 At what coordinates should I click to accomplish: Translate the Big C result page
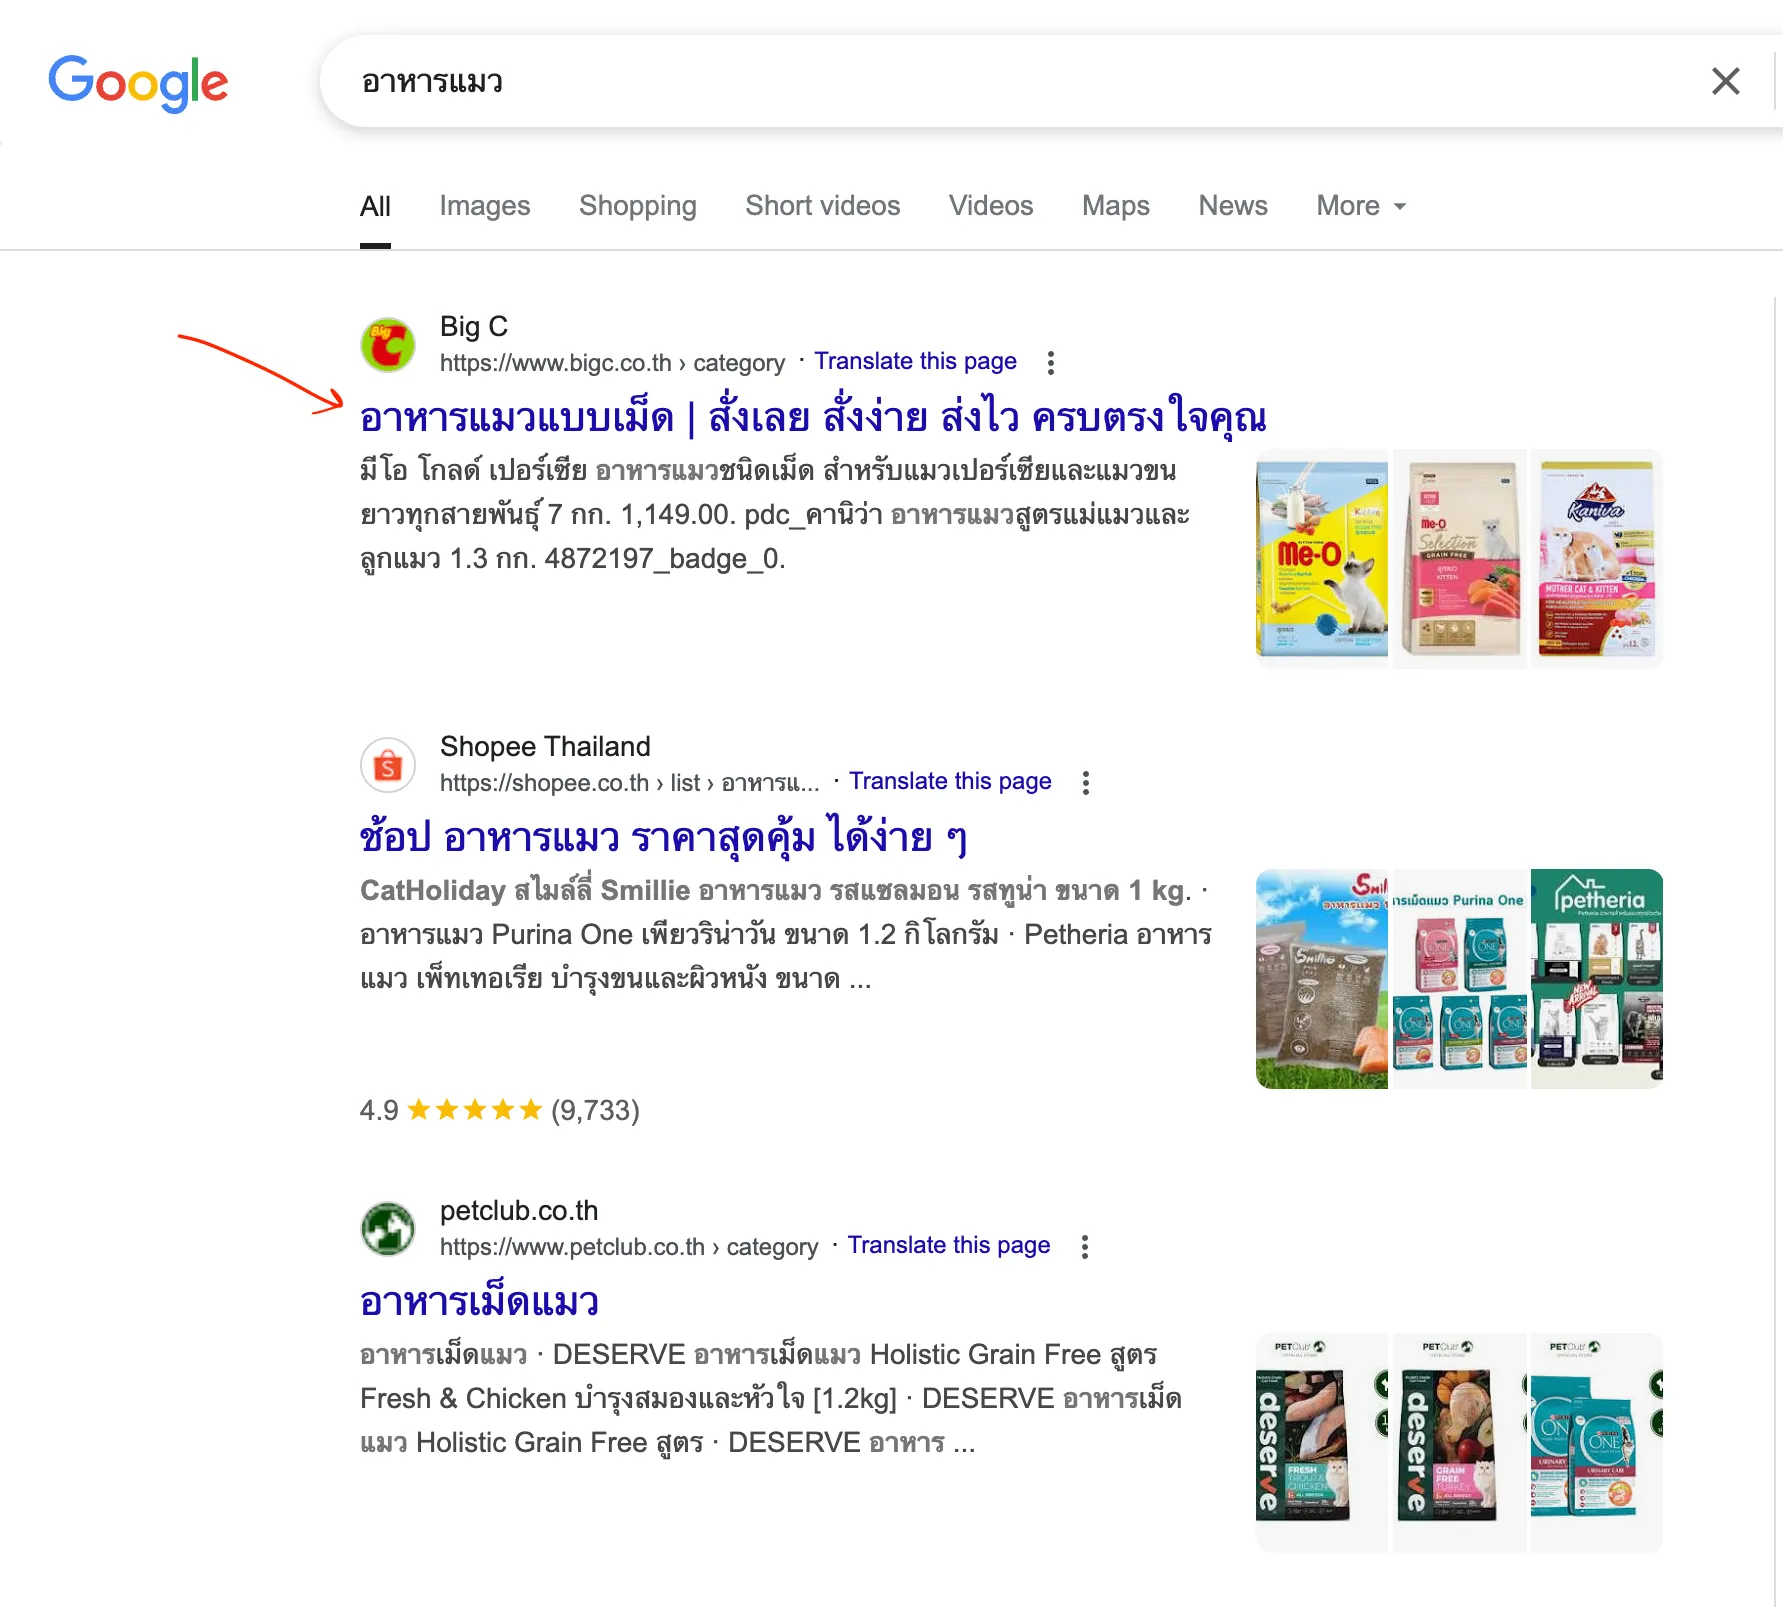pos(915,361)
